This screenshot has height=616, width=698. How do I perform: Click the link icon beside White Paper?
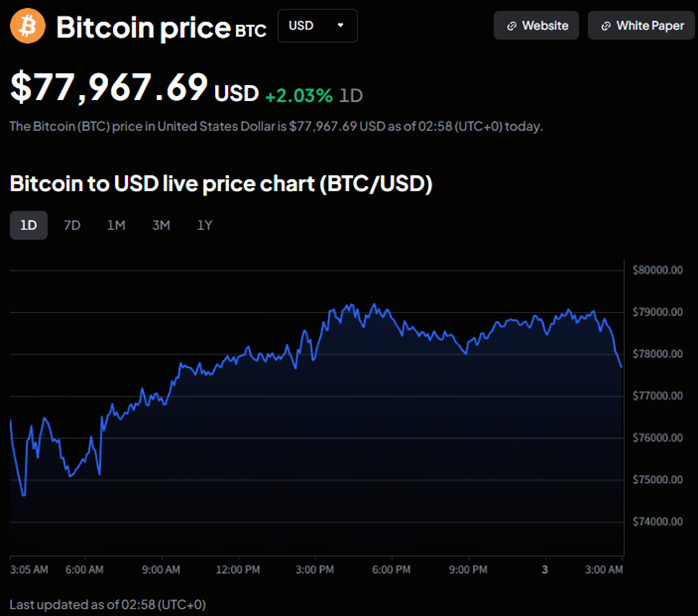(x=606, y=26)
